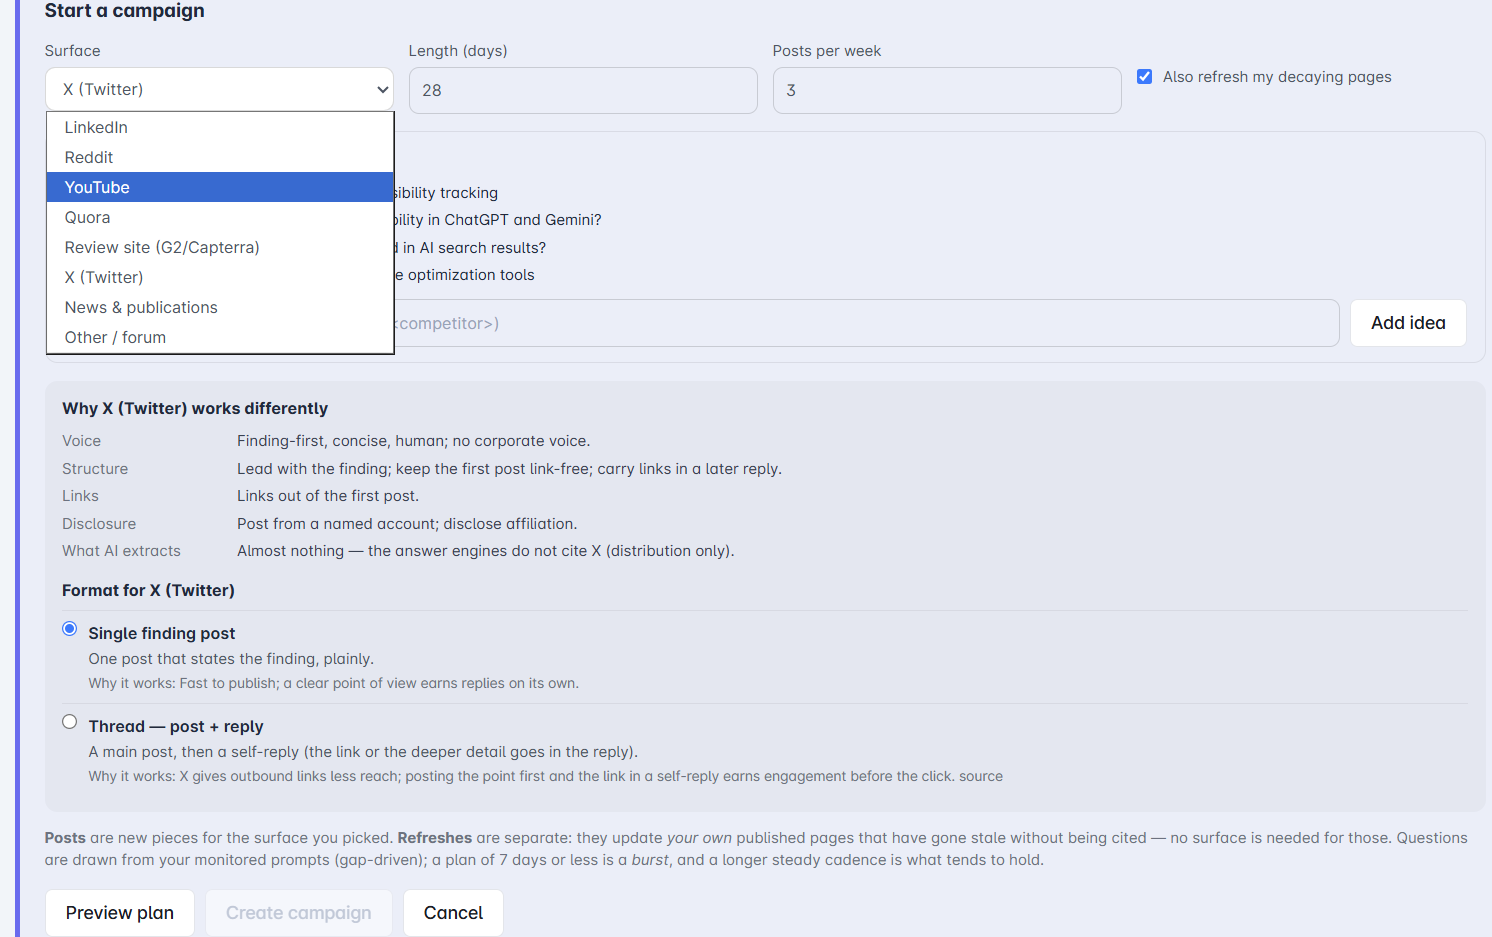This screenshot has height=937, width=1492.
Task: Click the 'Why X (Twitter) works differently' heading
Action: point(195,408)
